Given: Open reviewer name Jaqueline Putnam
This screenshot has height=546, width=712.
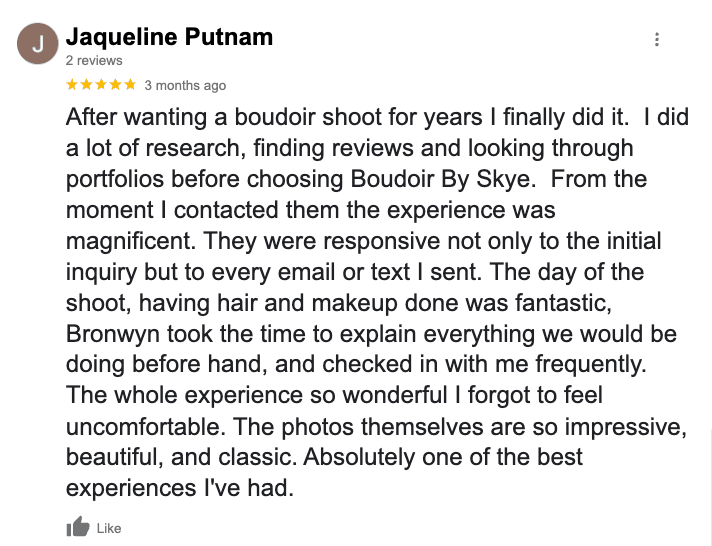Looking at the screenshot, I should [169, 37].
